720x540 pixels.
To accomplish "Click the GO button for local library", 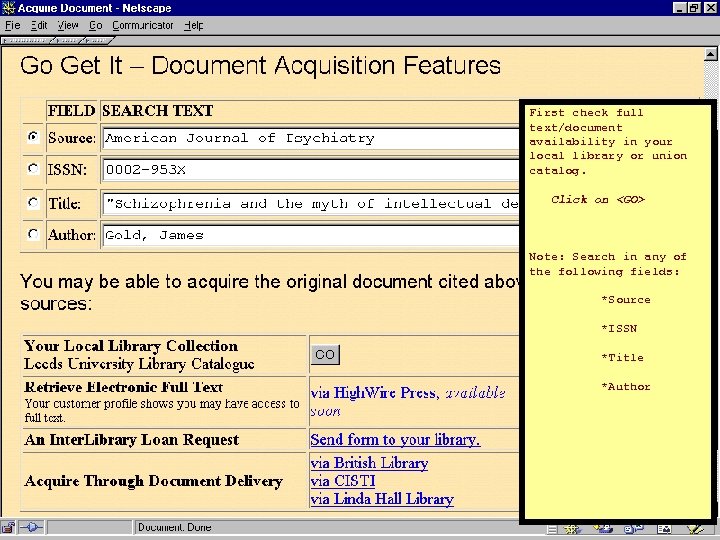I will [325, 354].
